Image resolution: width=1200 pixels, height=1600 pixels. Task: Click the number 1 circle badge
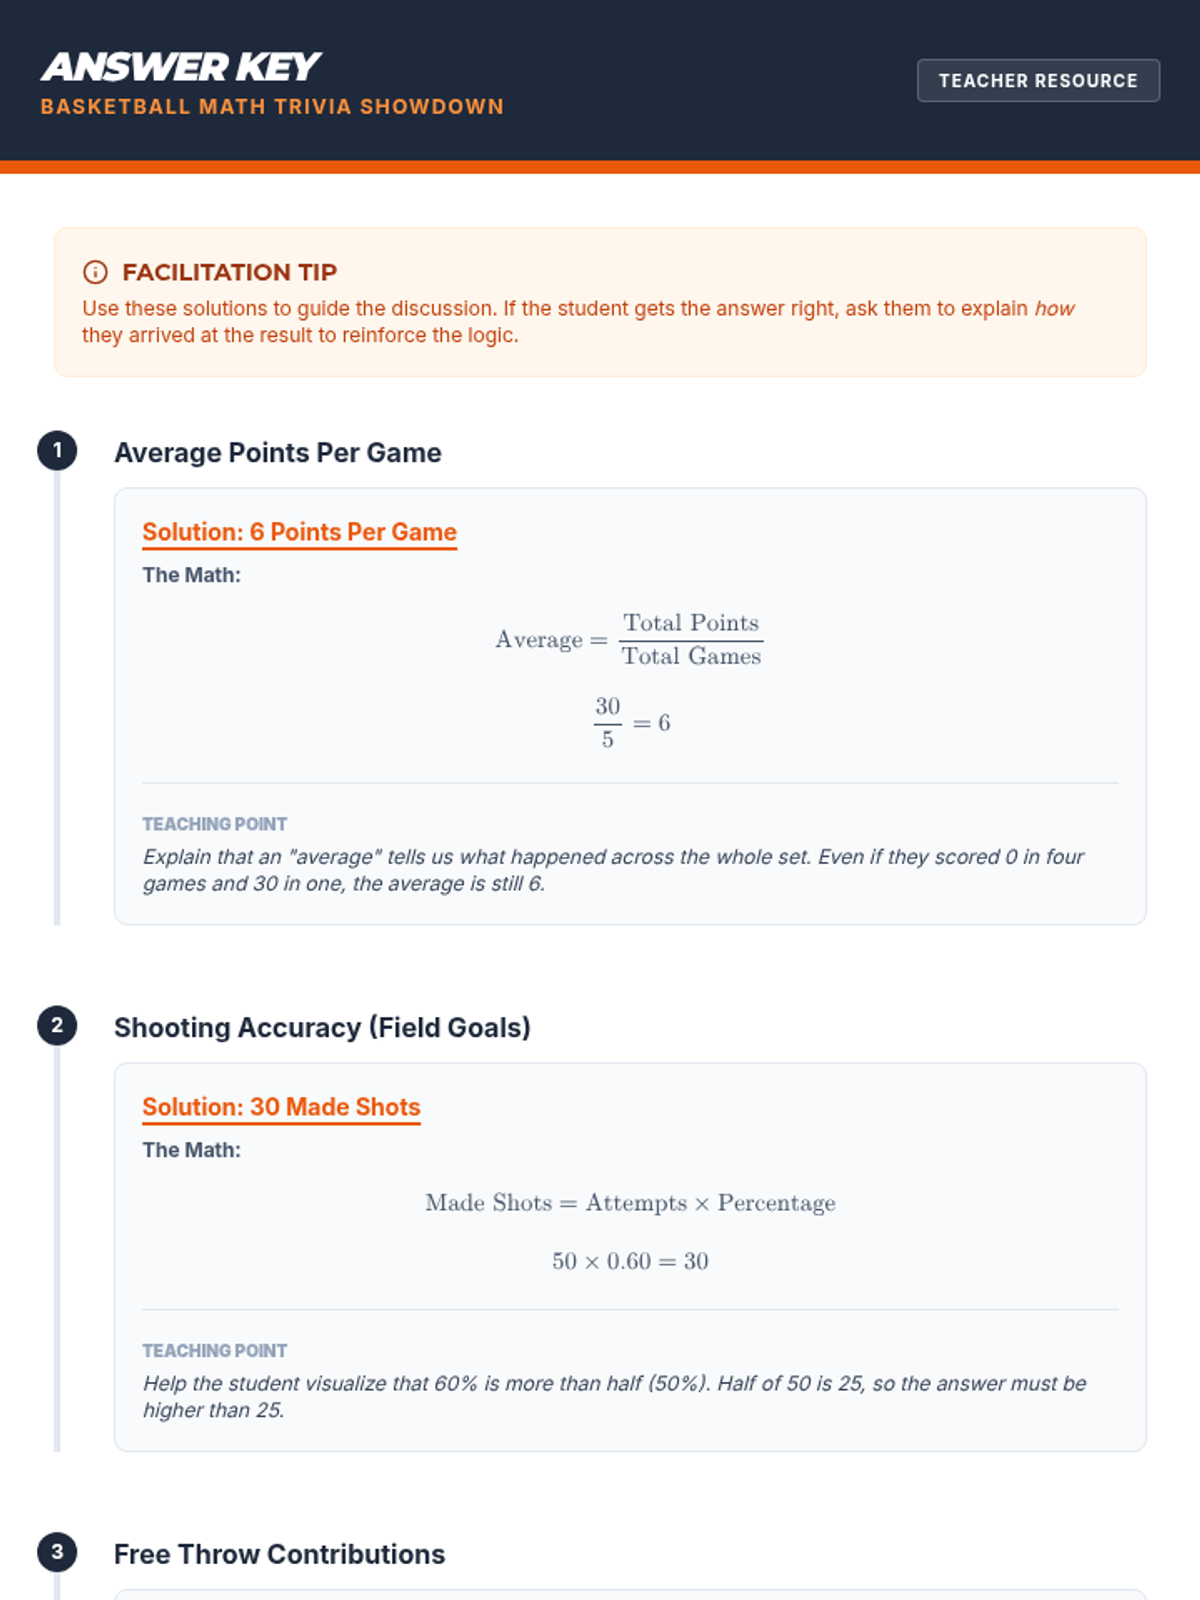57,451
